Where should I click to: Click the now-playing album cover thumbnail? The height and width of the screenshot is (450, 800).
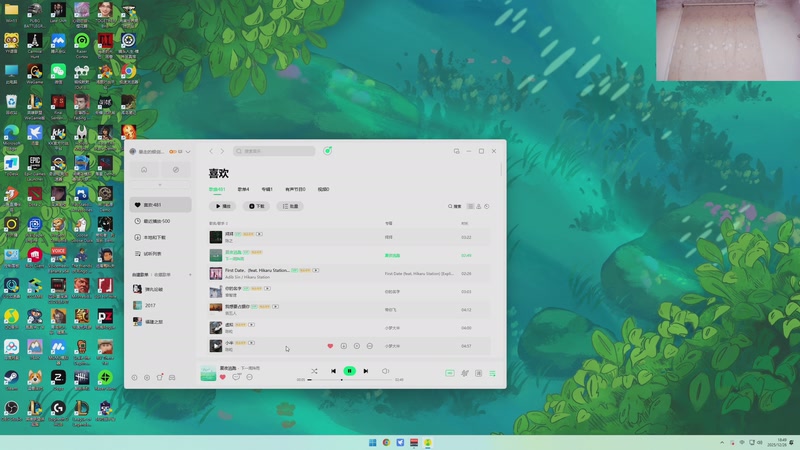click(x=208, y=373)
